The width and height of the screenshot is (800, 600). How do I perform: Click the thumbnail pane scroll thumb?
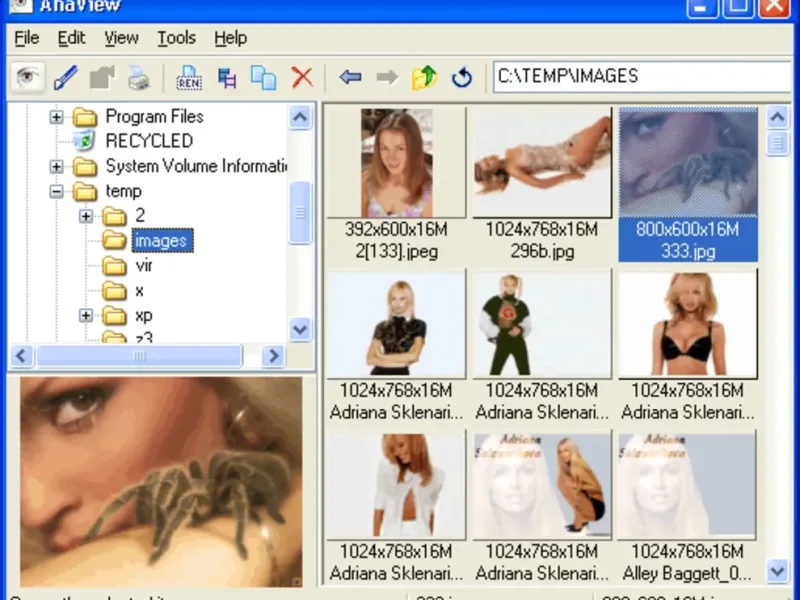pos(778,143)
